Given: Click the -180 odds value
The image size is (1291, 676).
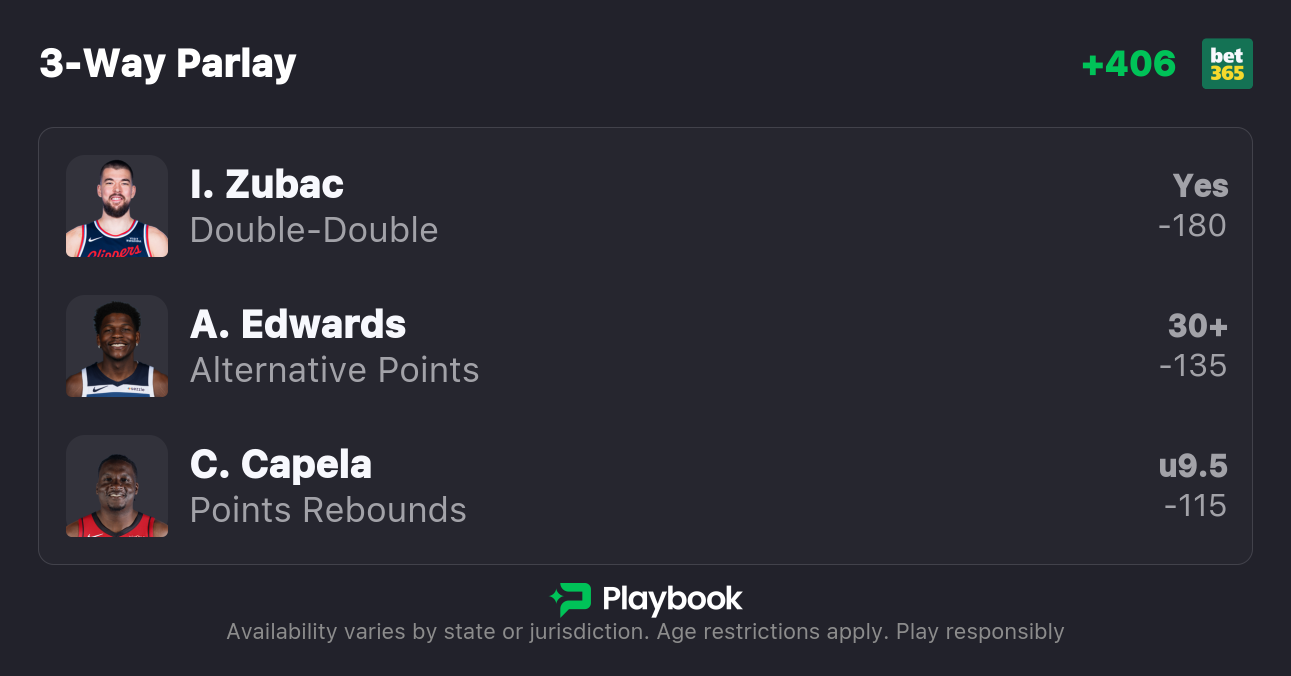Looking at the screenshot, I should 1192,226.
